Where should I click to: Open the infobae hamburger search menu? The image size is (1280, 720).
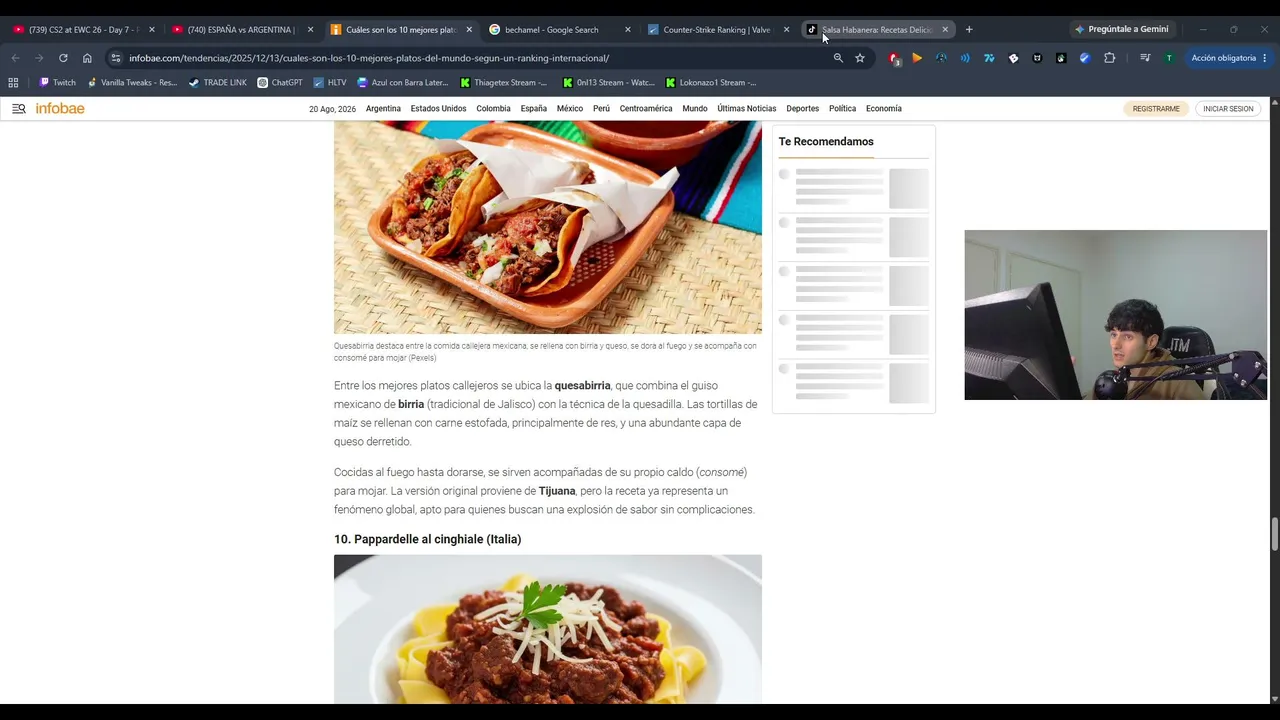18,108
